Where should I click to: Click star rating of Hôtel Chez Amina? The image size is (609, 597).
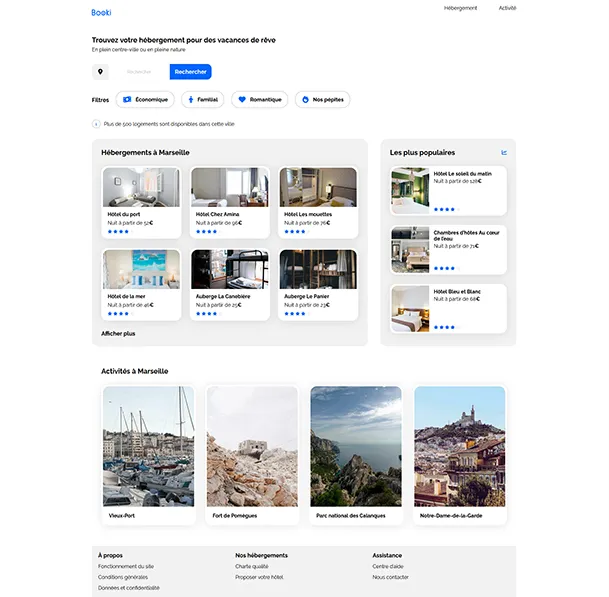click(209, 231)
